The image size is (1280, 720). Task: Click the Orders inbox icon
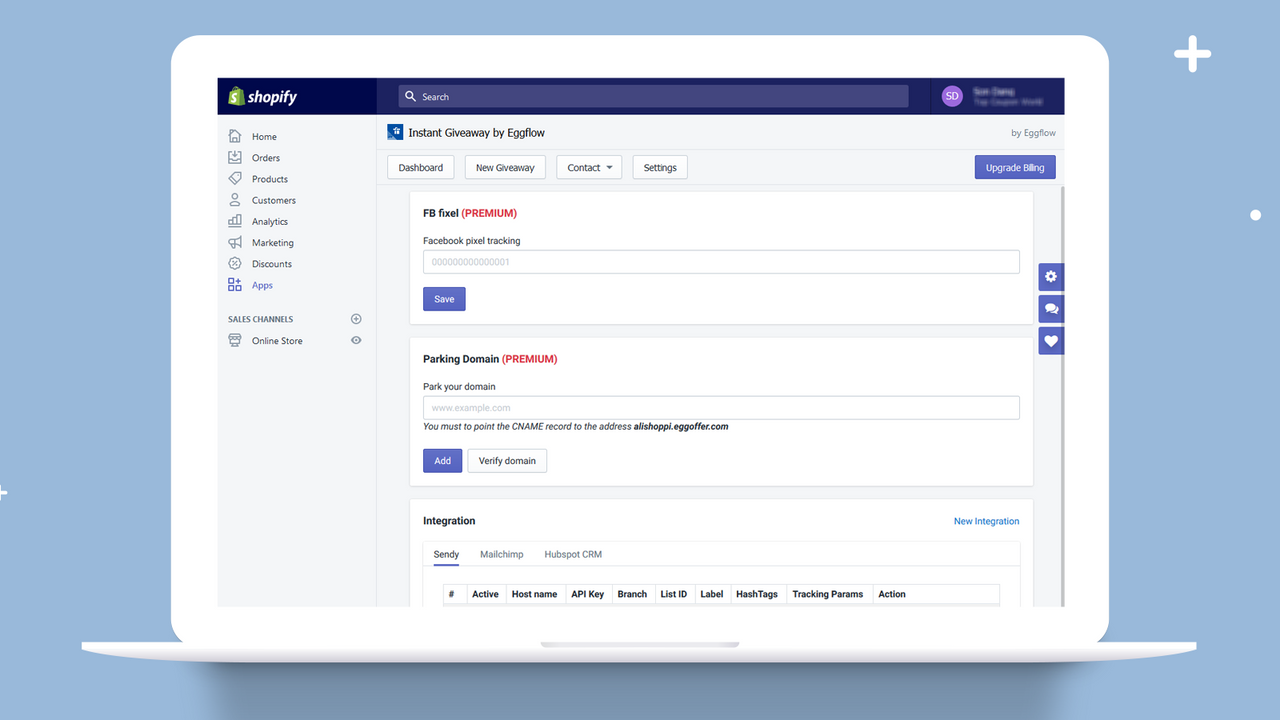tap(235, 157)
